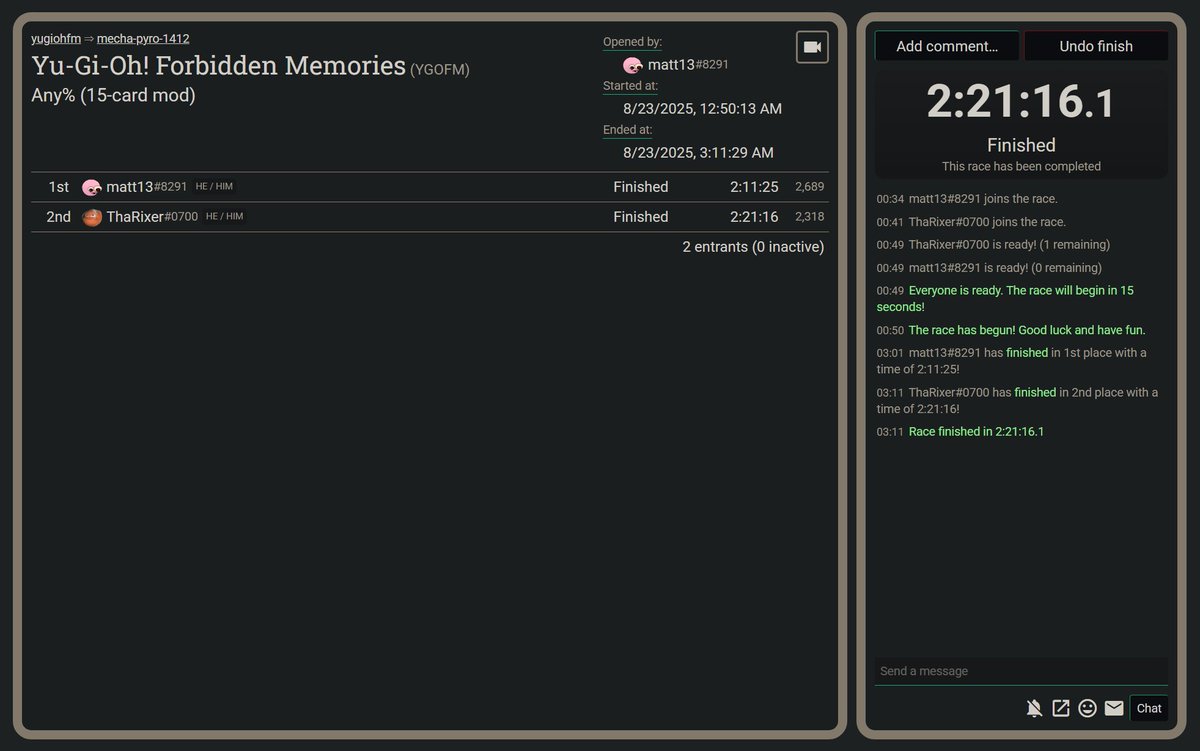Open matt13 profile in the 1st place row

click(x=147, y=187)
